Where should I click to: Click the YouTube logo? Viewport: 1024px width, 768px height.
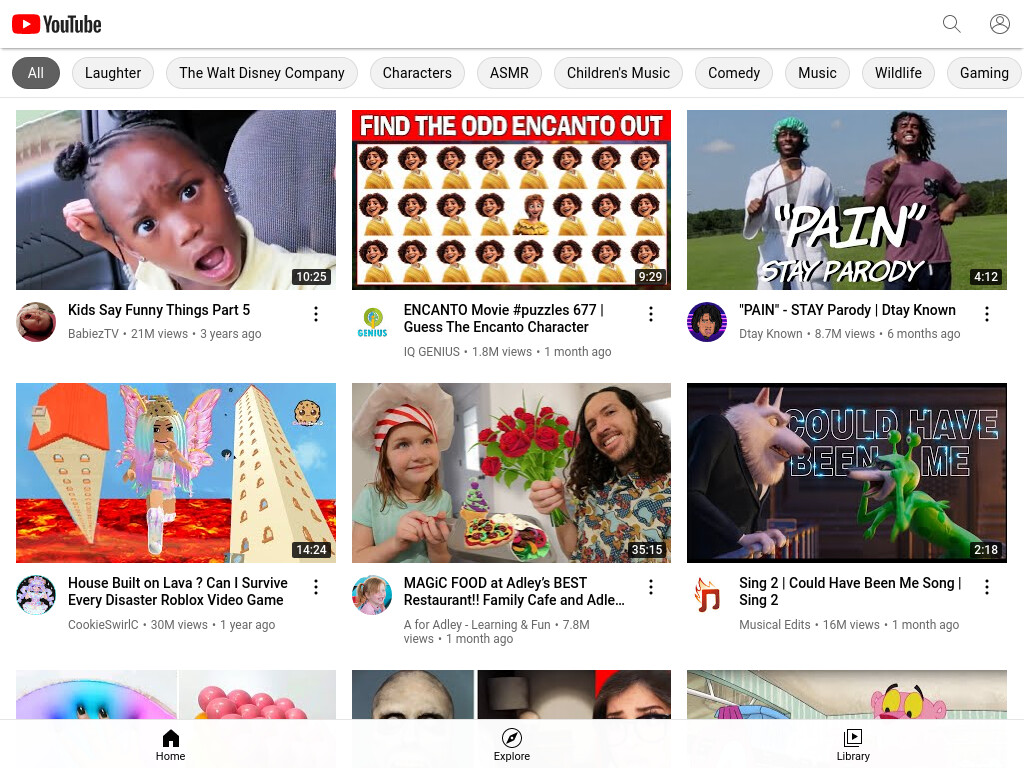(57, 24)
